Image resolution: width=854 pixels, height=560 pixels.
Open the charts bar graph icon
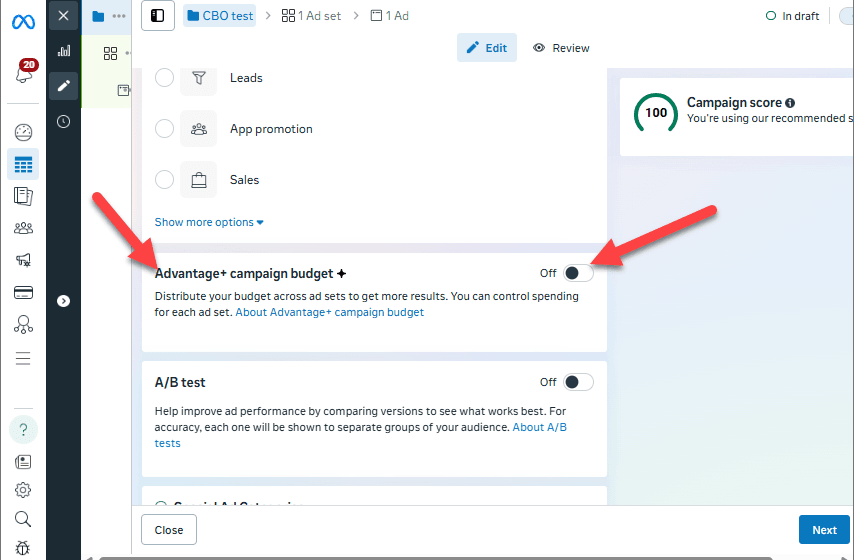point(64,51)
